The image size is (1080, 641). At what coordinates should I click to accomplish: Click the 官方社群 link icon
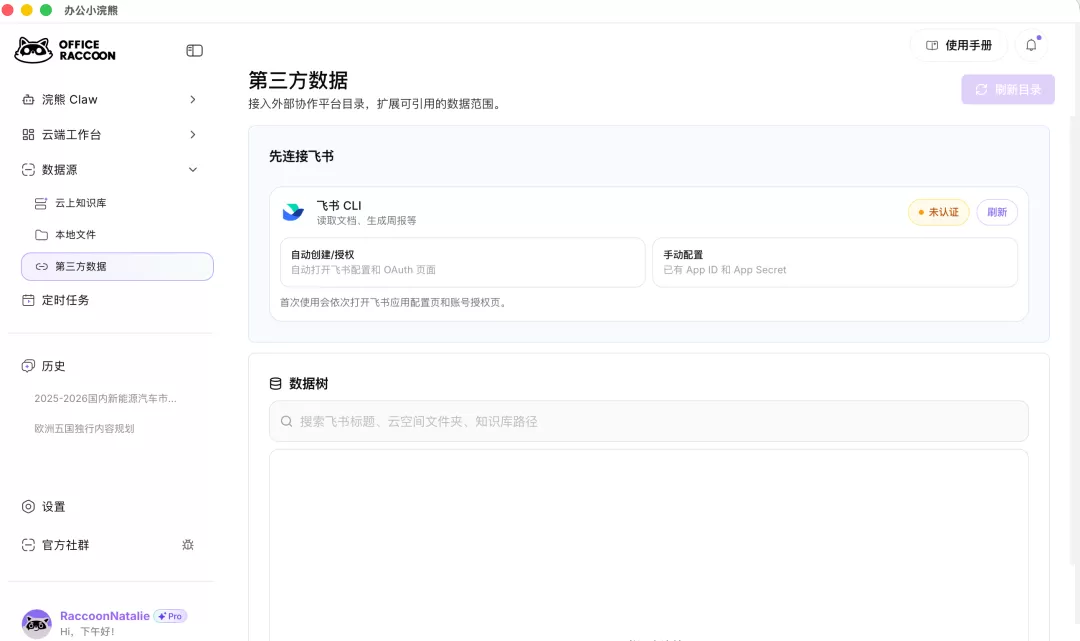point(28,545)
